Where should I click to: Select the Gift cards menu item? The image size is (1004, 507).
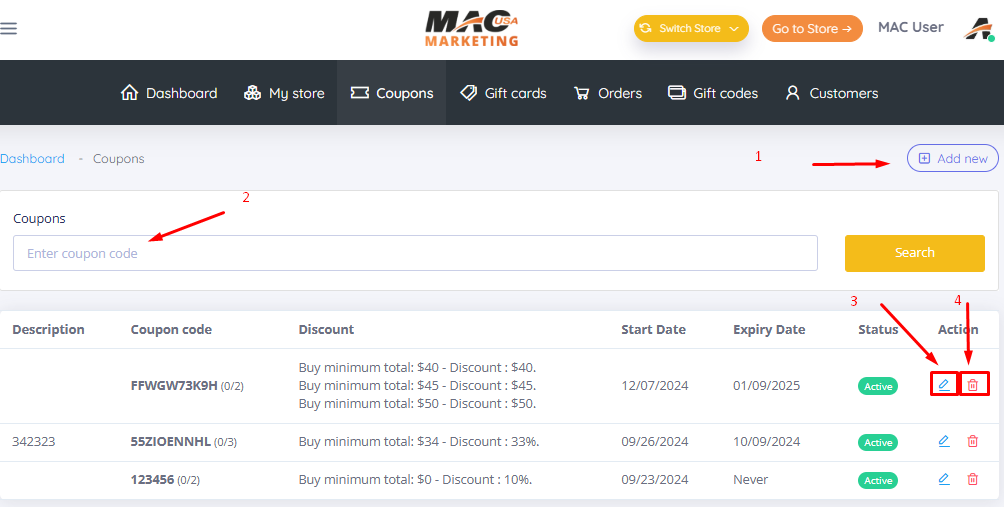coord(503,93)
